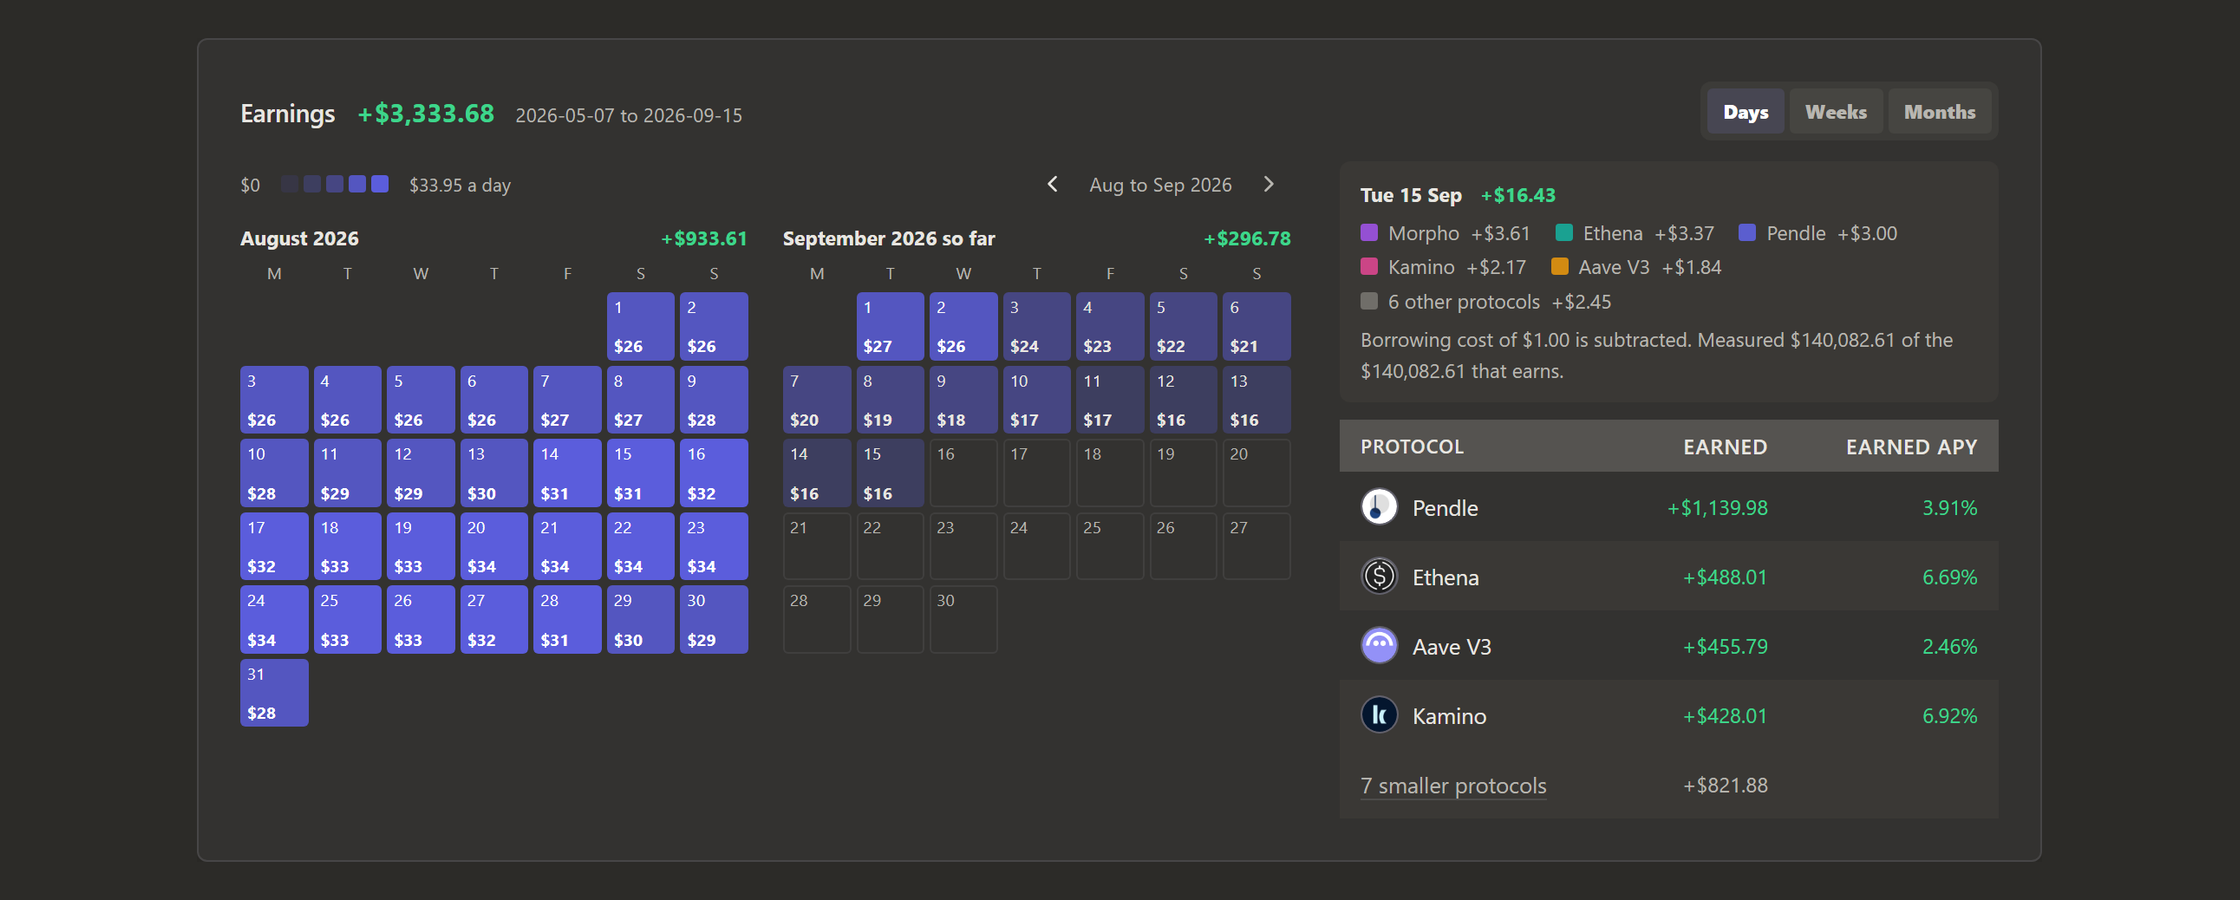Click total earnings +$3,333.68

(426, 113)
